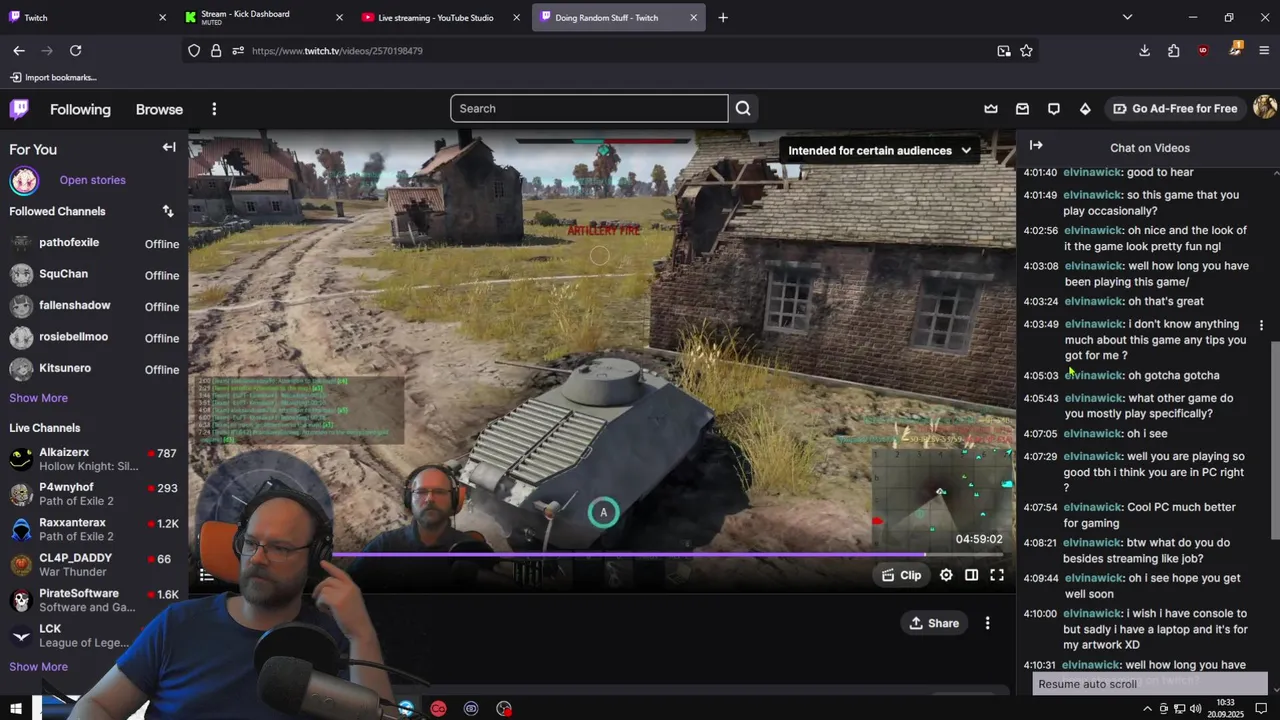Show more followed channels
Screen dimensions: 1280x720
pos(38,398)
